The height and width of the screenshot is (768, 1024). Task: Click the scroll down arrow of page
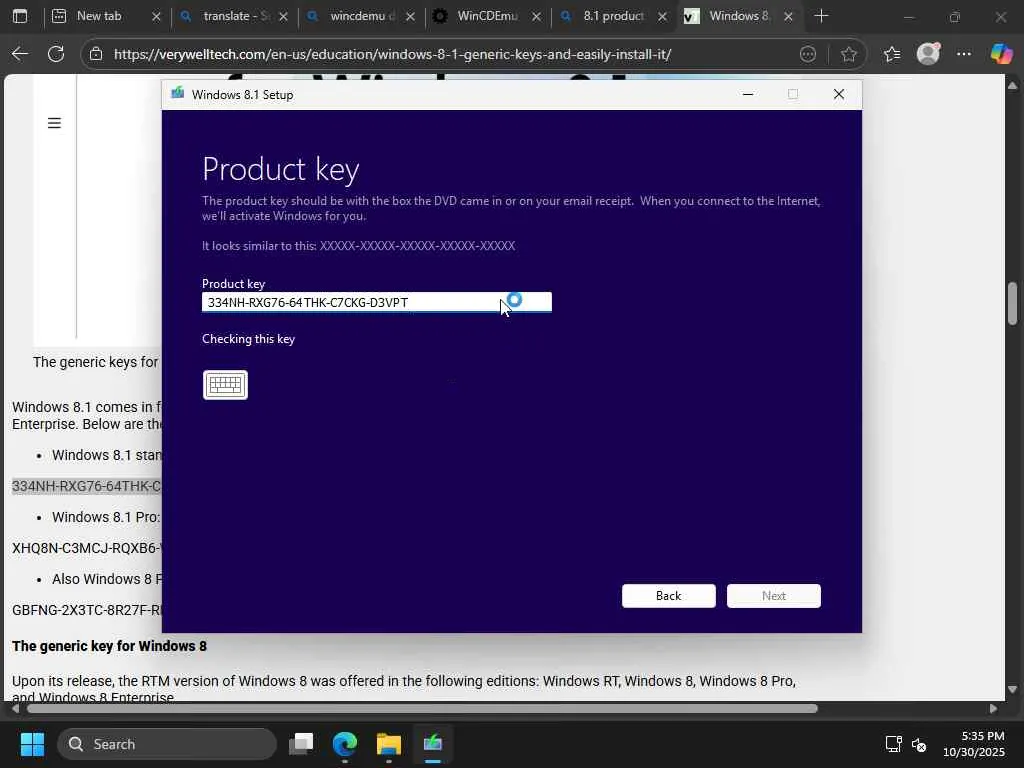[1012, 689]
